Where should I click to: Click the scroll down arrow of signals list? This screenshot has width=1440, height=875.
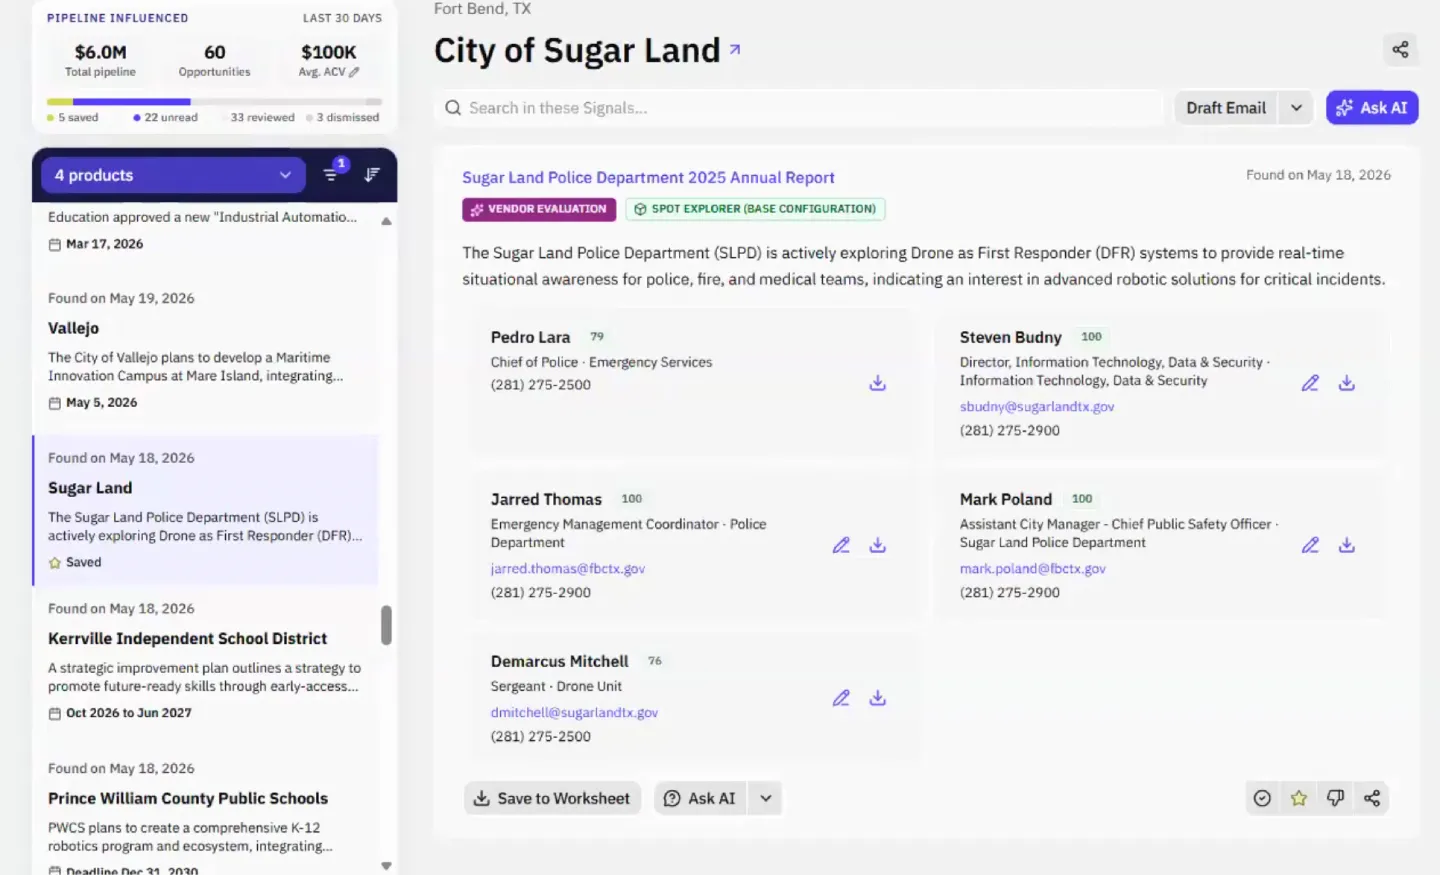tap(386, 866)
